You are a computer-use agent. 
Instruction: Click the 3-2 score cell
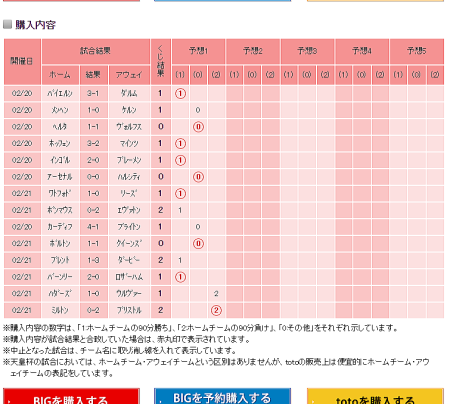coord(93,143)
